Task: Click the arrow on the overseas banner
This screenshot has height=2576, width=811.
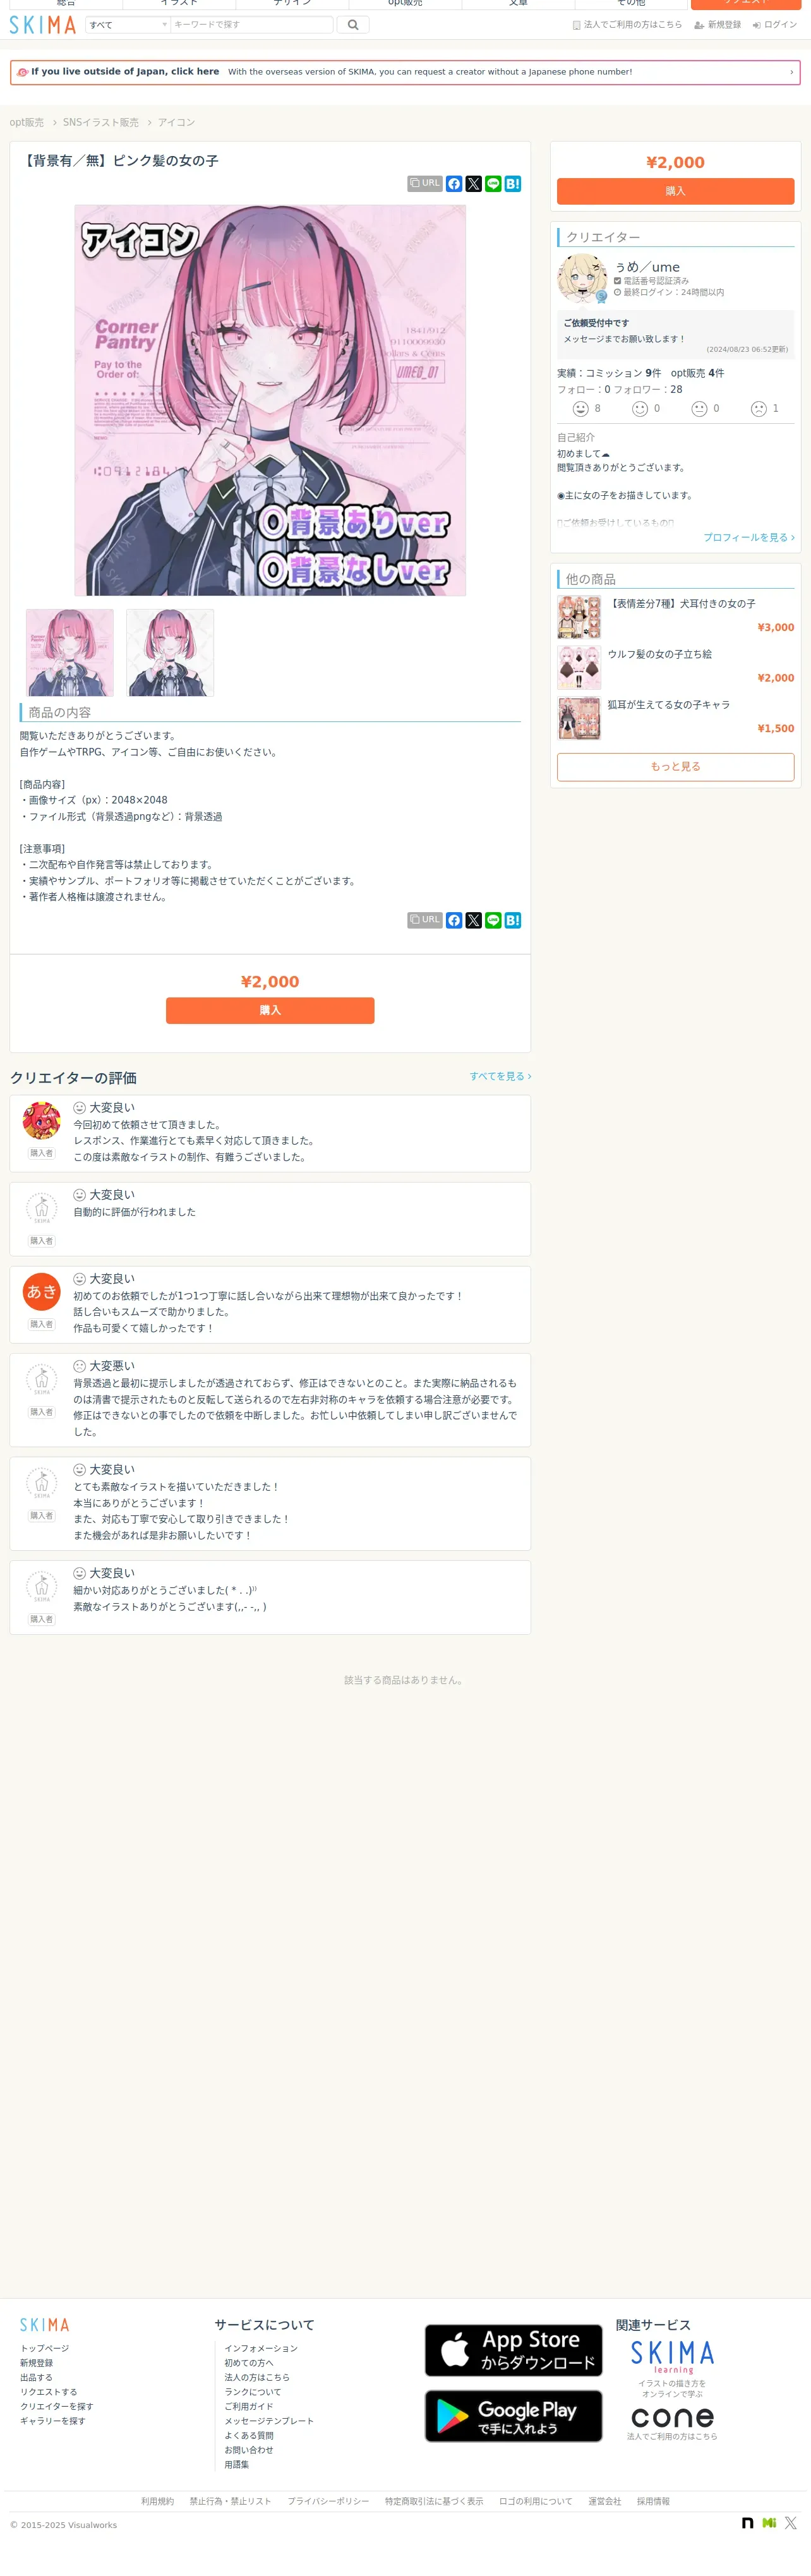Action: (791, 72)
